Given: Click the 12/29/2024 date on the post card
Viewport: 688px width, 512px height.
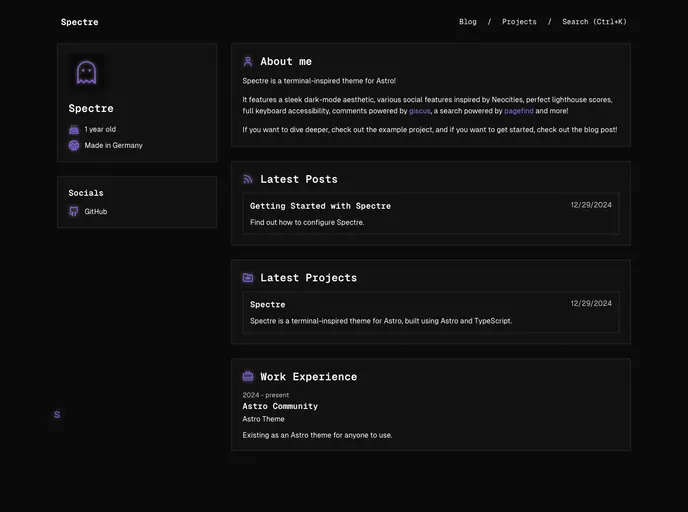Looking at the screenshot, I should (x=591, y=205).
